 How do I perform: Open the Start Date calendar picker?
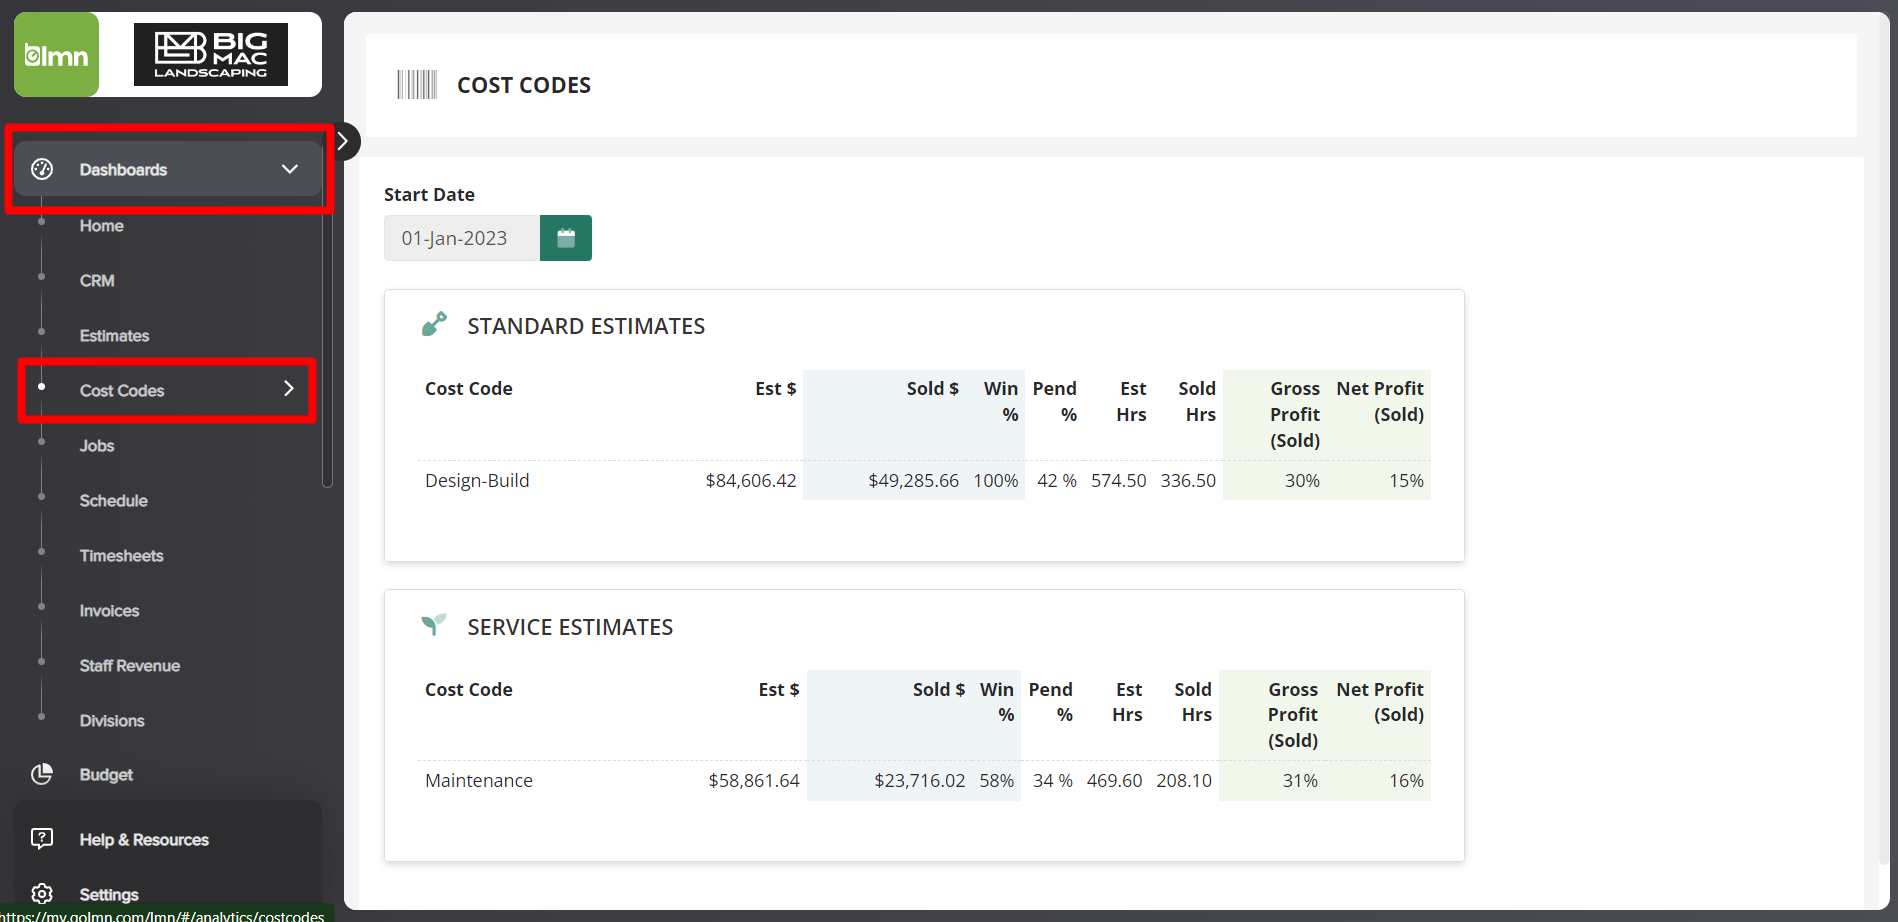[566, 238]
